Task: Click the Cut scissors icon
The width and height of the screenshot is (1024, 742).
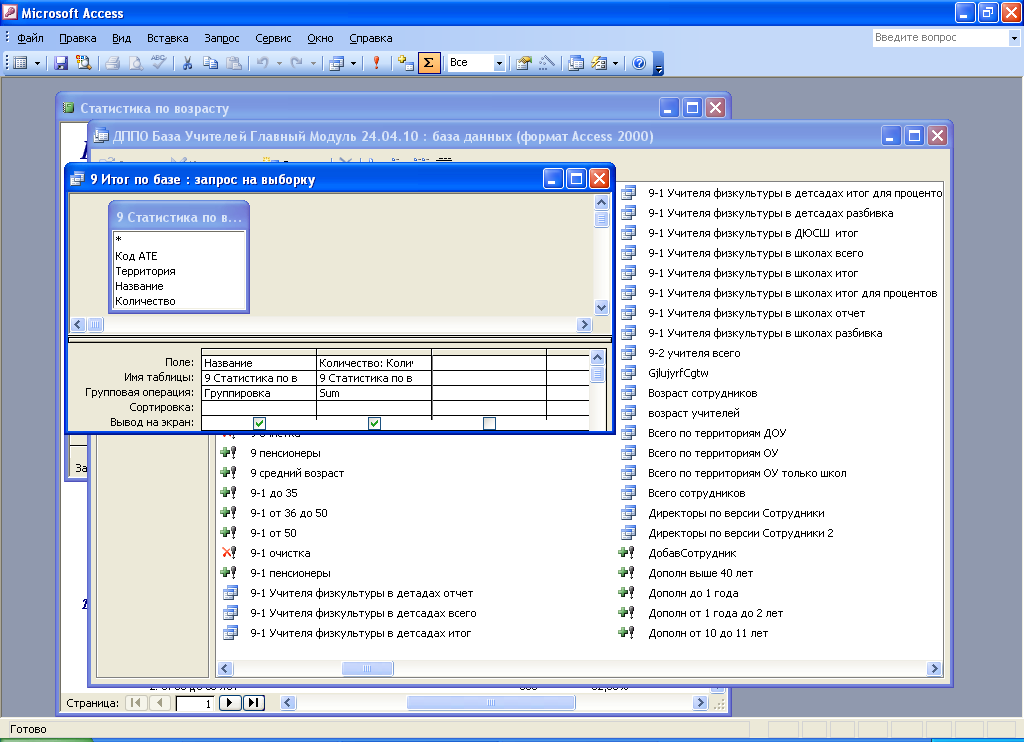Action: (187, 63)
